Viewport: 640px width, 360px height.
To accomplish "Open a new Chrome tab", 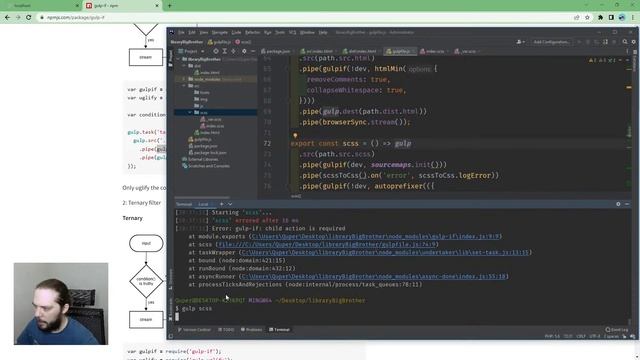I will pyautogui.click(x=169, y=6).
